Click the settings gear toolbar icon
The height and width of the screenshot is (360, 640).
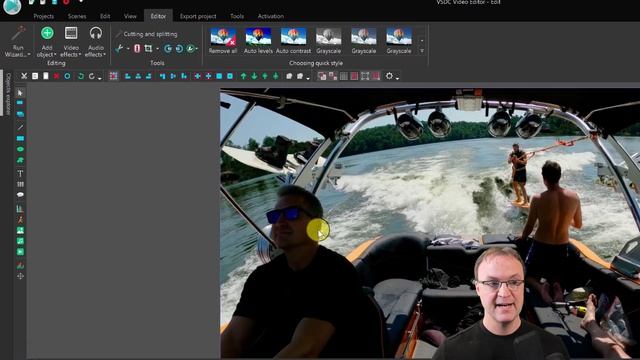pos(389,76)
